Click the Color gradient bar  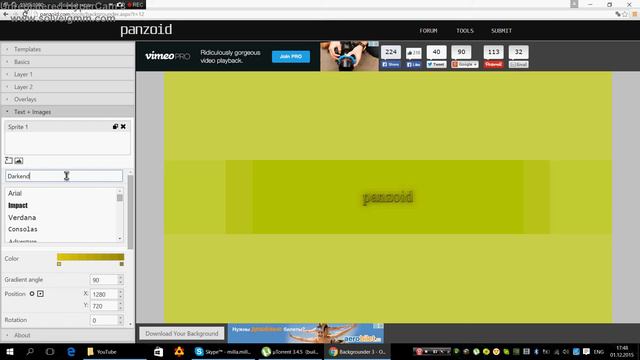click(91, 257)
